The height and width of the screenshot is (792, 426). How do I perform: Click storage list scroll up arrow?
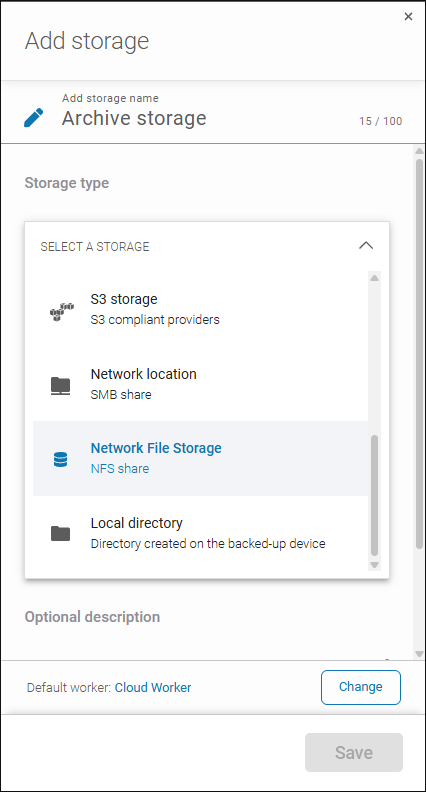click(374, 277)
